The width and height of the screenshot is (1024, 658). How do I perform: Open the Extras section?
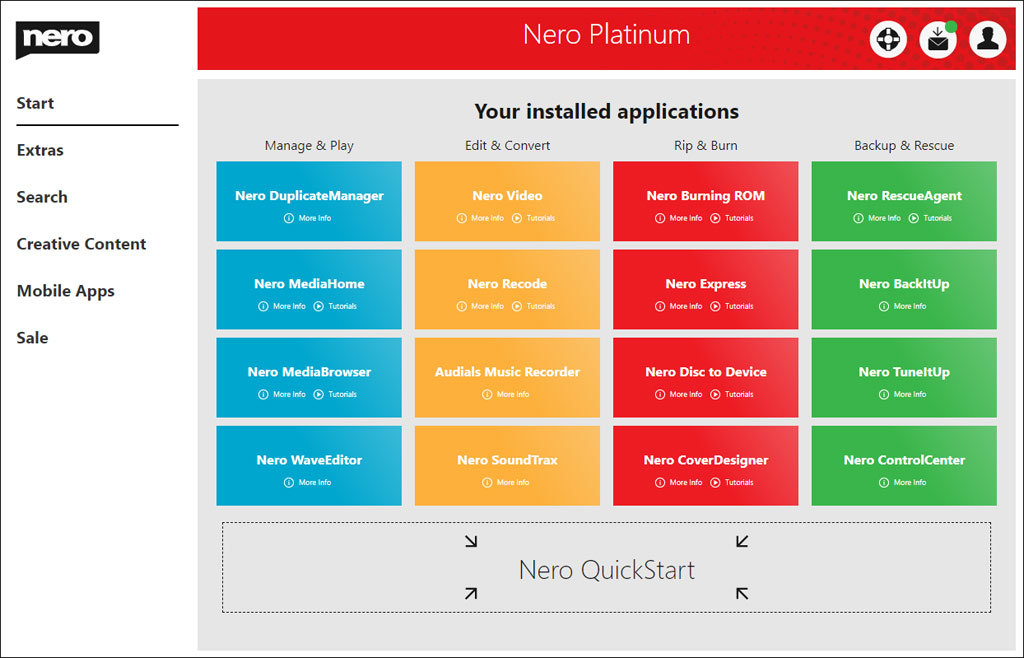[x=40, y=150]
